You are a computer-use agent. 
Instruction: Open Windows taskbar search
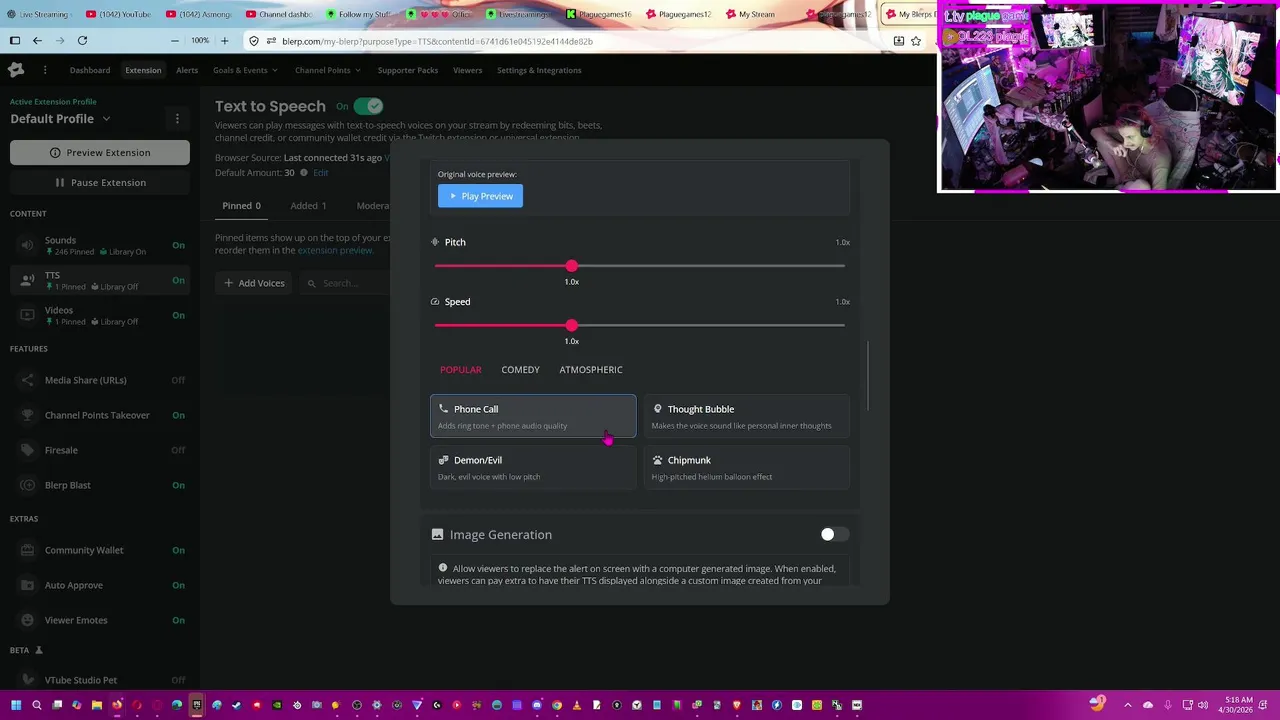click(37, 705)
